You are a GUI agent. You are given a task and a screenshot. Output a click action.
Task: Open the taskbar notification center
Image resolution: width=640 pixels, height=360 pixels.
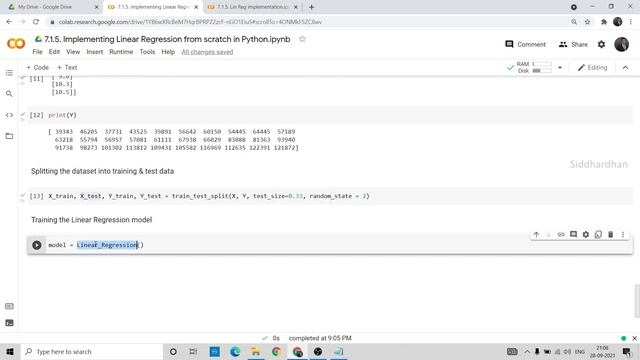coord(627,351)
